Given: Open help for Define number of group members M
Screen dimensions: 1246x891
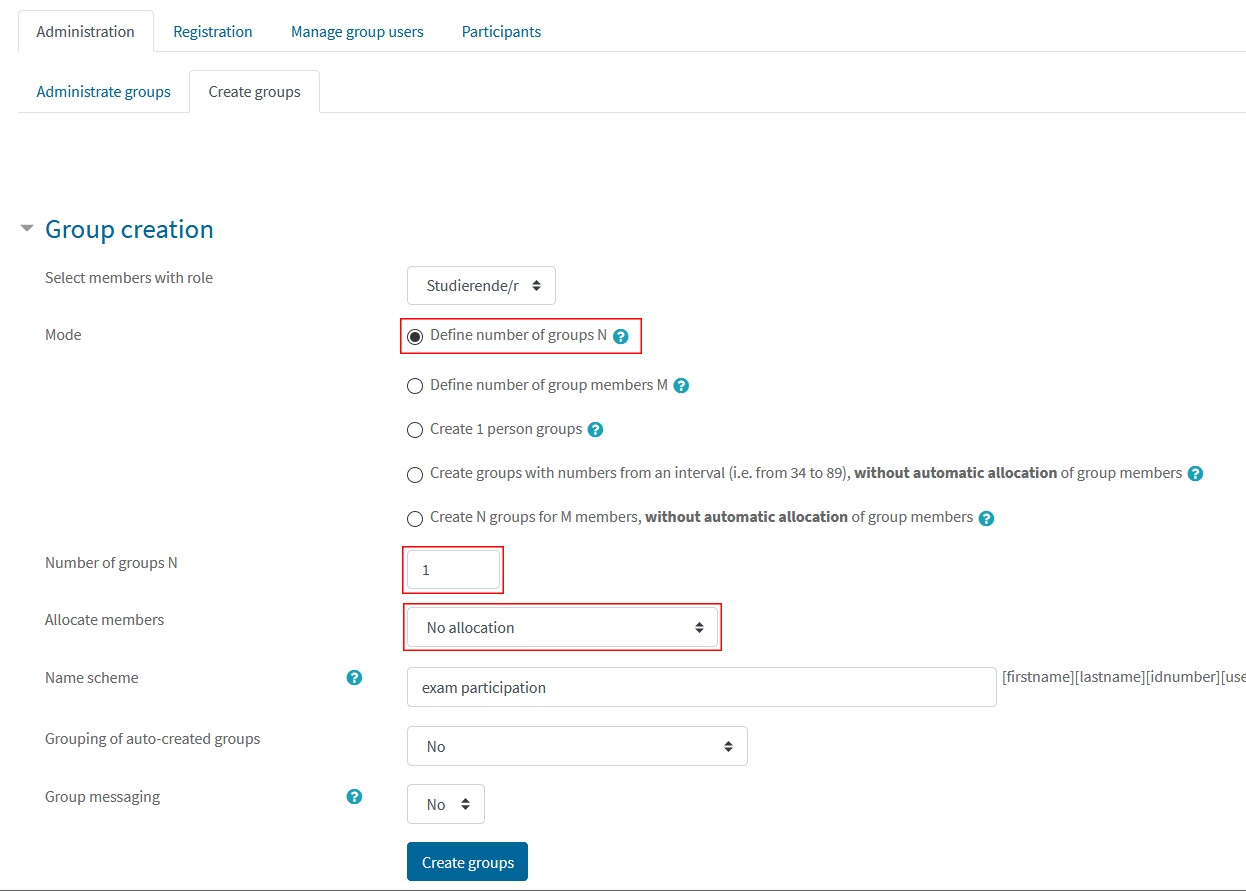Looking at the screenshot, I should pyautogui.click(x=681, y=385).
